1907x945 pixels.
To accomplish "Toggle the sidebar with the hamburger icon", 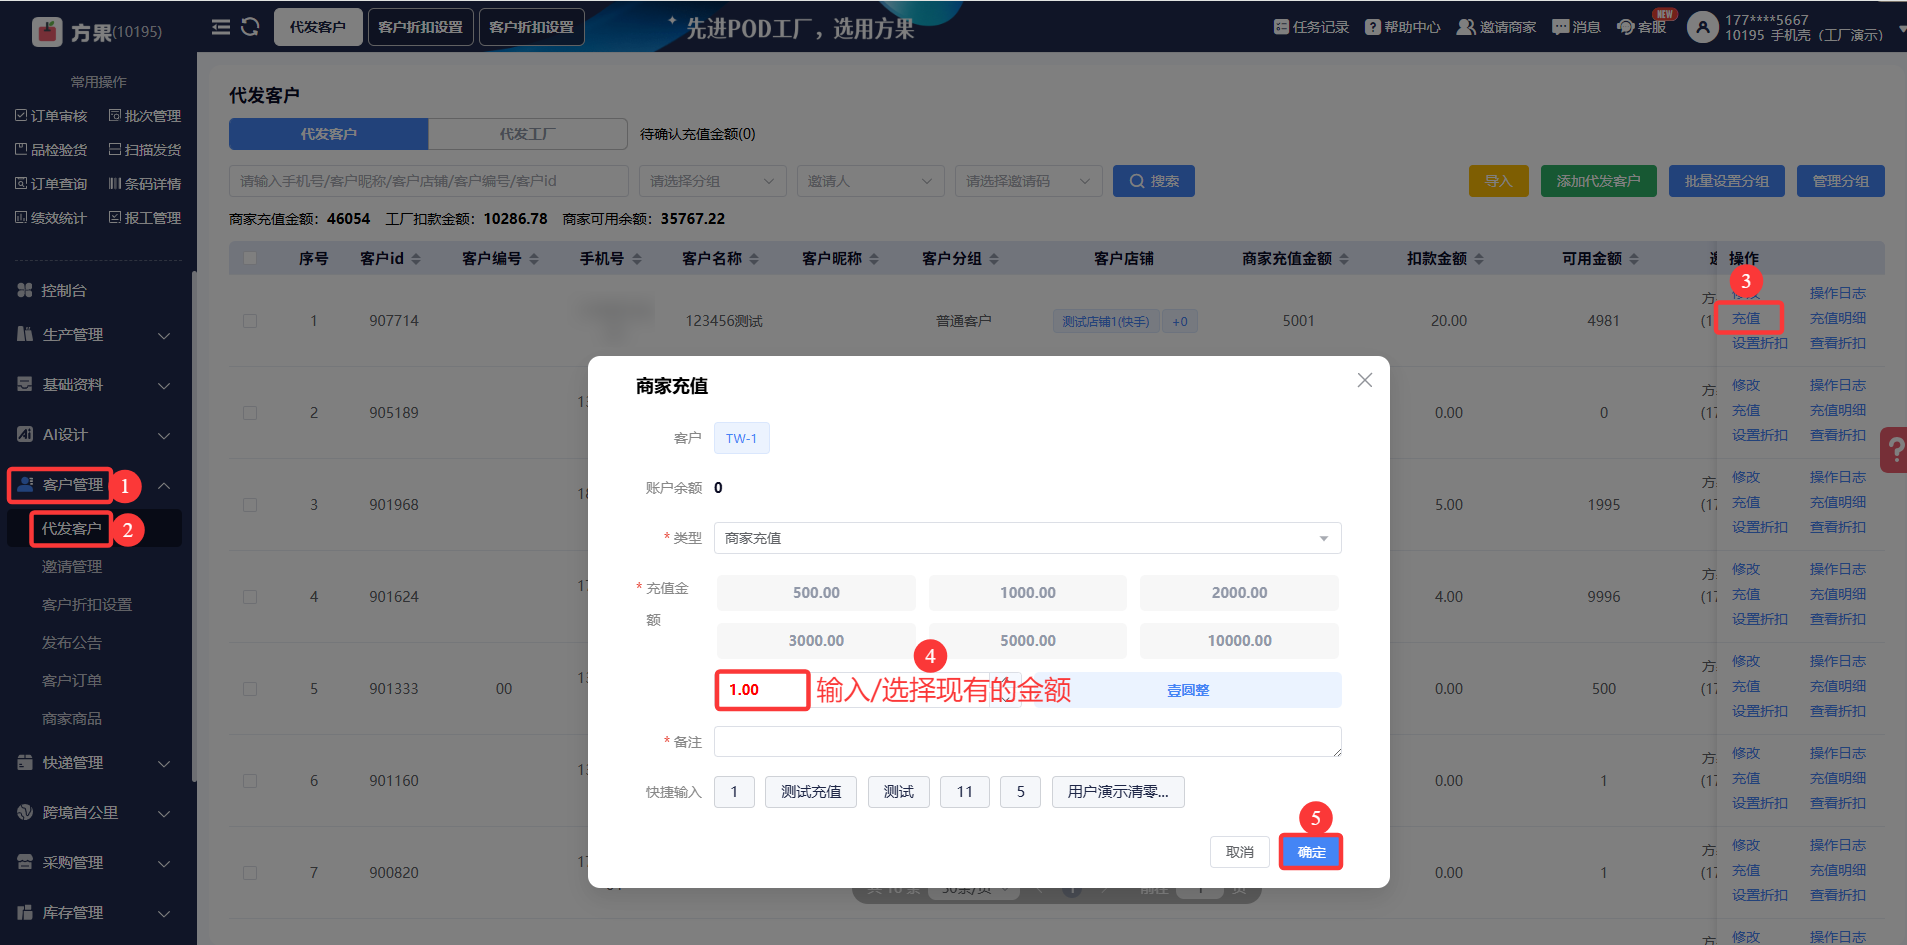I will coord(221,27).
